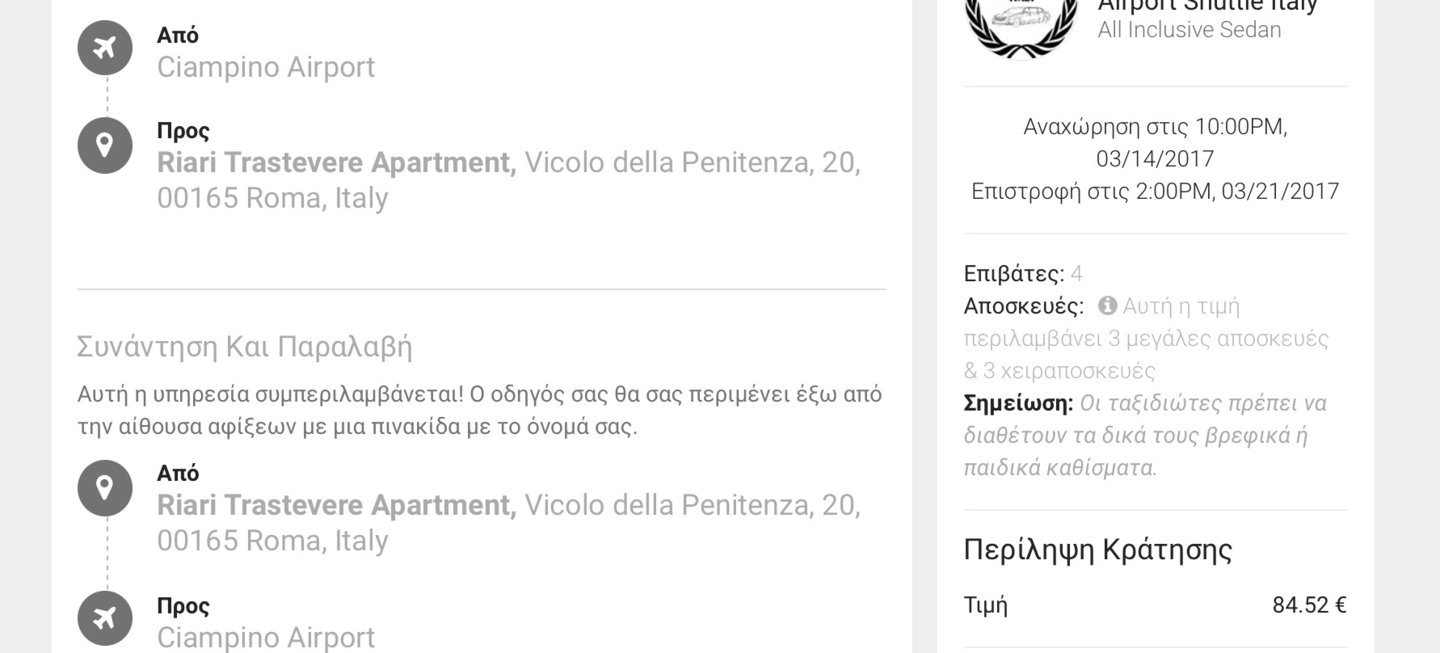Click the Επιστροφή στις 2:00PM return date

[1155, 191]
